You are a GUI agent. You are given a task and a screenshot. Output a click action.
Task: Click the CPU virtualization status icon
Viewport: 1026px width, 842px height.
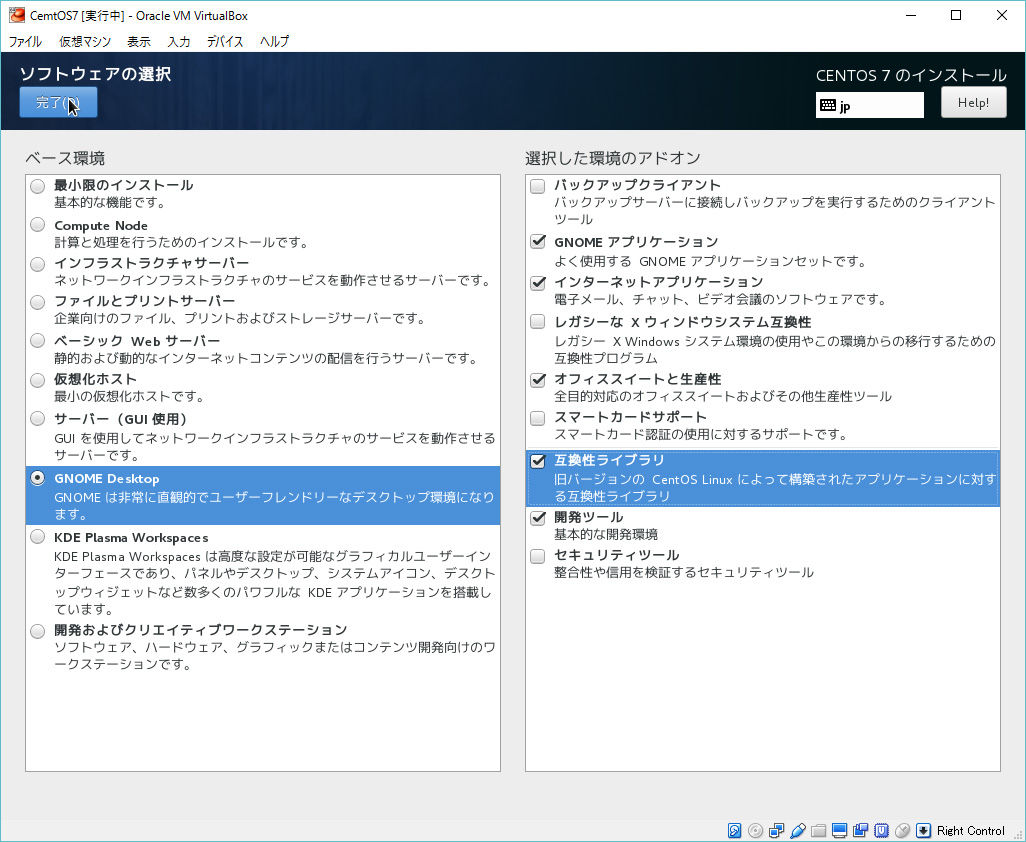point(881,830)
